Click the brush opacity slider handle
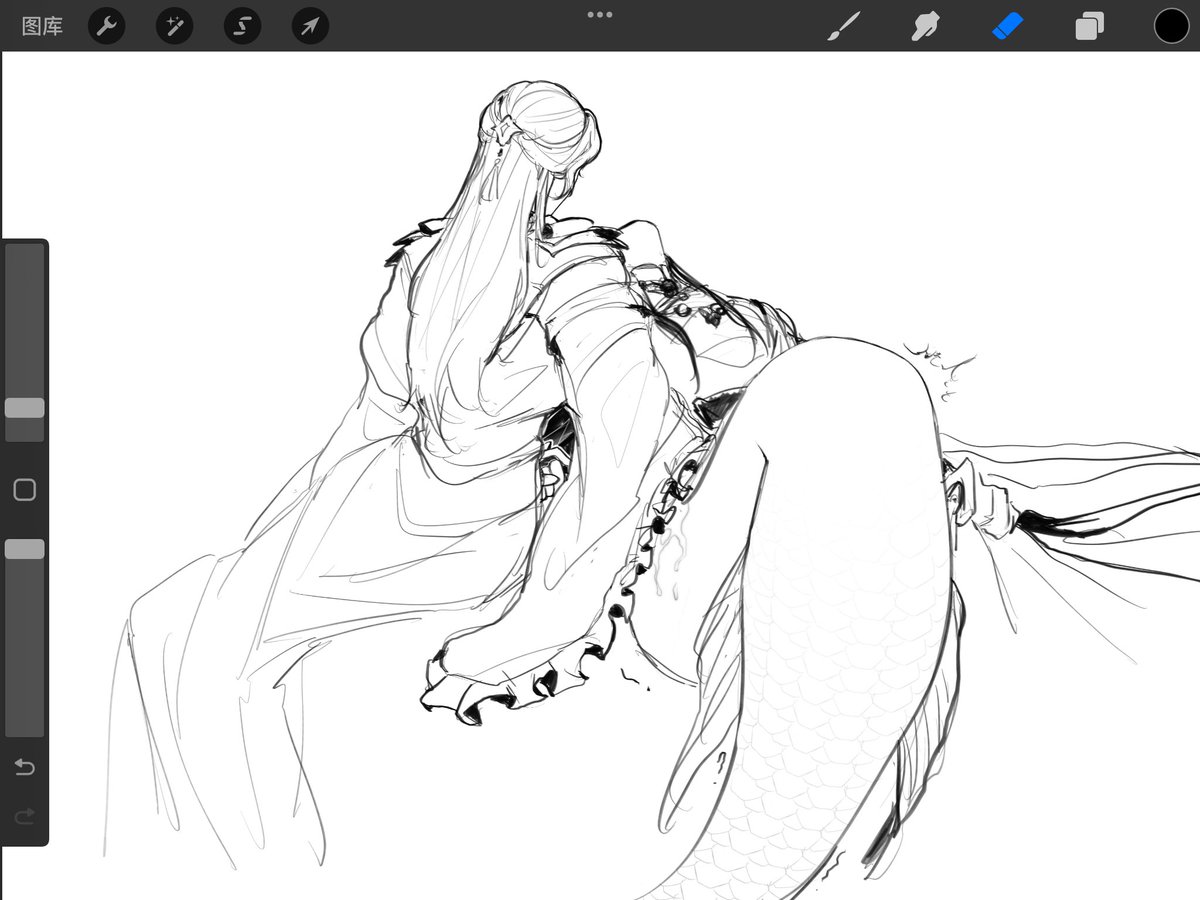The width and height of the screenshot is (1200, 900). coord(24,549)
